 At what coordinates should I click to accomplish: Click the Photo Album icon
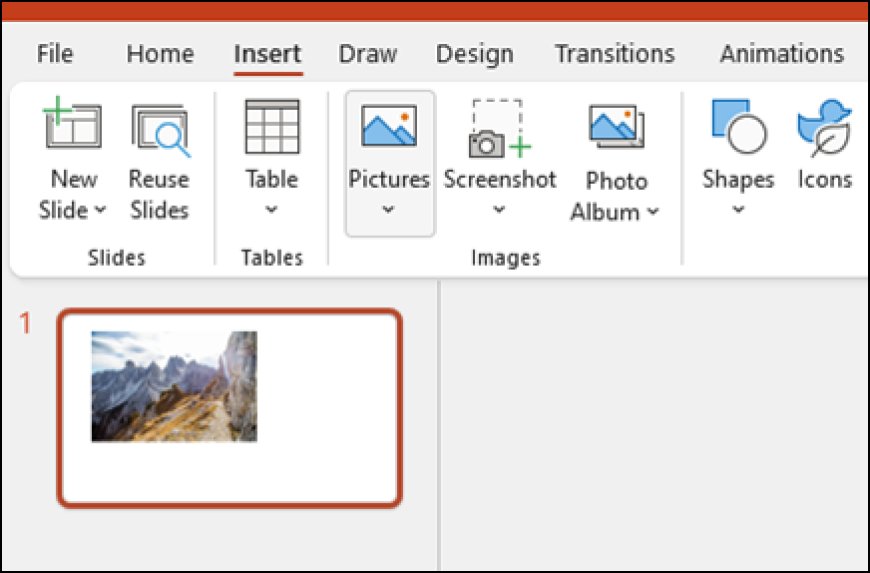[616, 127]
